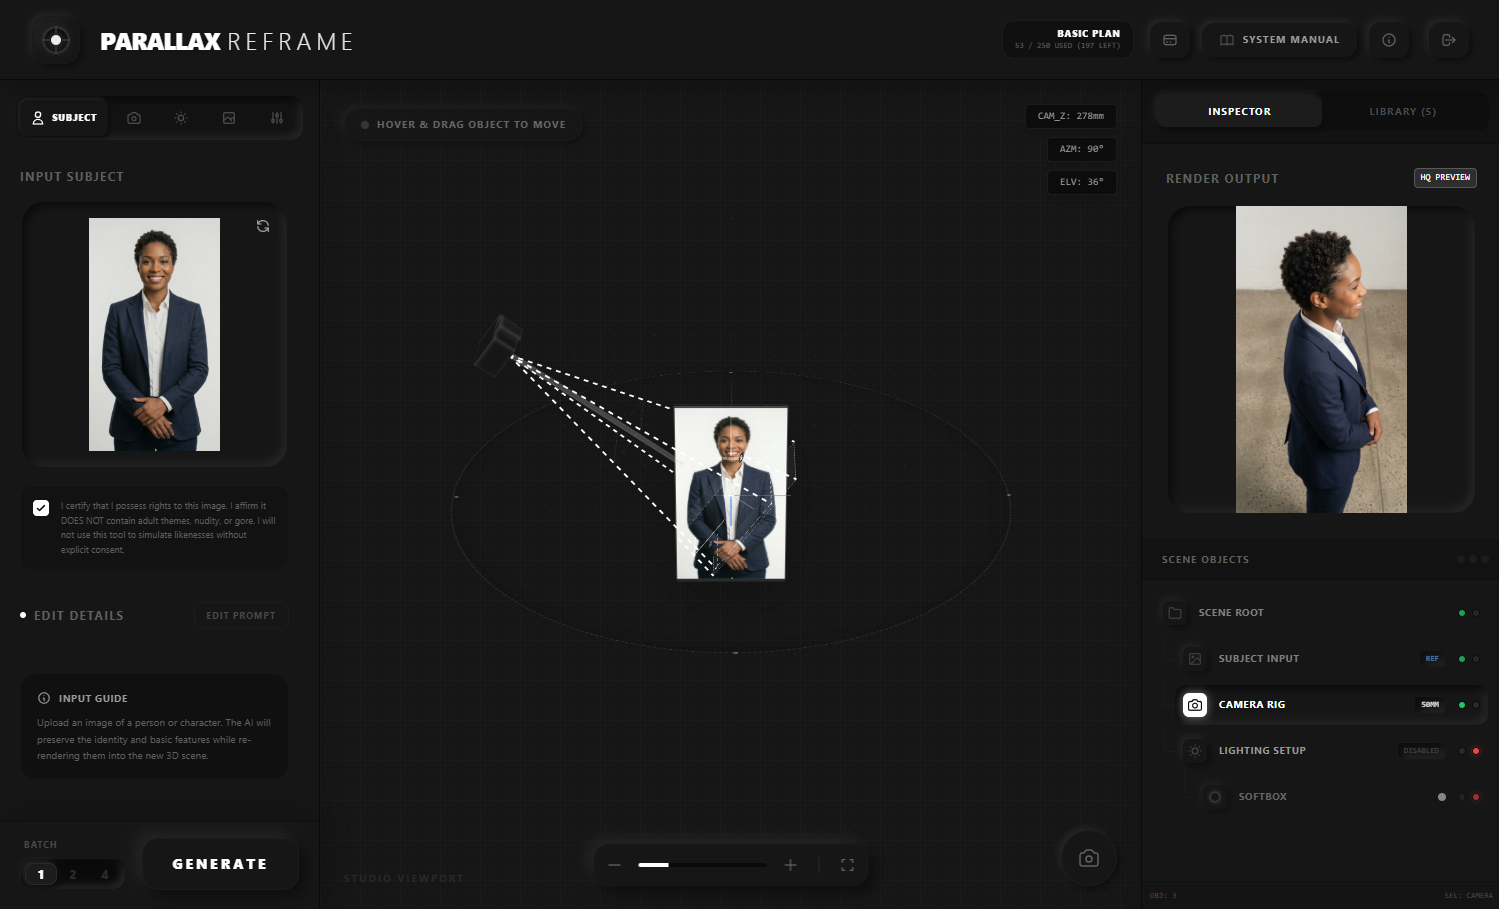Click the logout icon in header

tap(1448, 40)
